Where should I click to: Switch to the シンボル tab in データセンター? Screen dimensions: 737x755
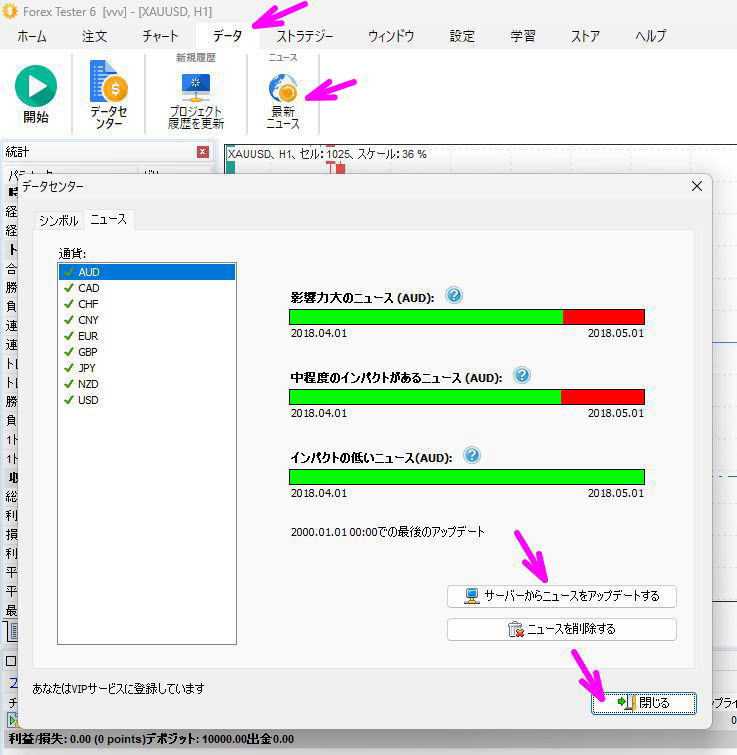pyautogui.click(x=59, y=221)
